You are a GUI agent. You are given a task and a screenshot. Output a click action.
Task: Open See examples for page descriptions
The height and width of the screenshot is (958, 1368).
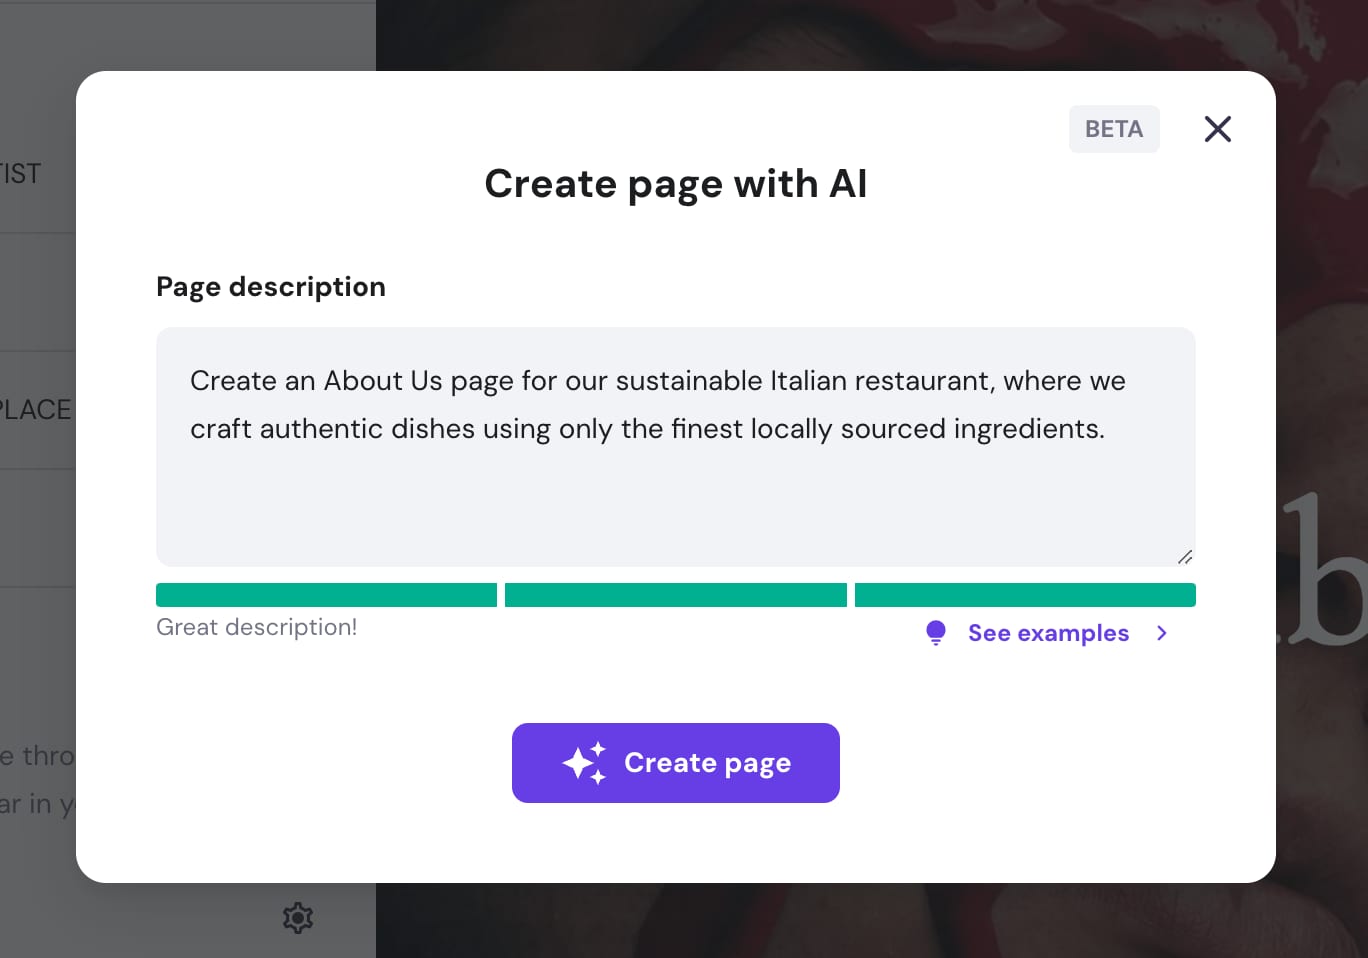[1048, 632]
